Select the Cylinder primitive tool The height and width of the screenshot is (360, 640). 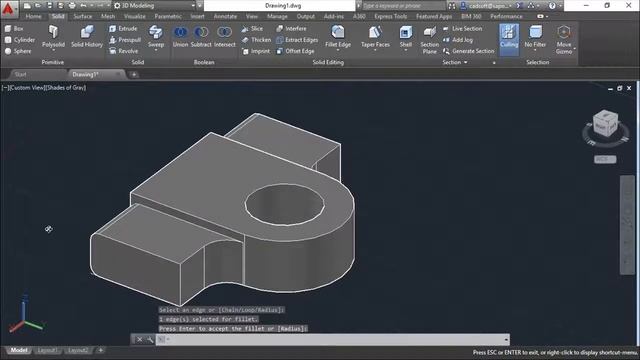pos(20,40)
